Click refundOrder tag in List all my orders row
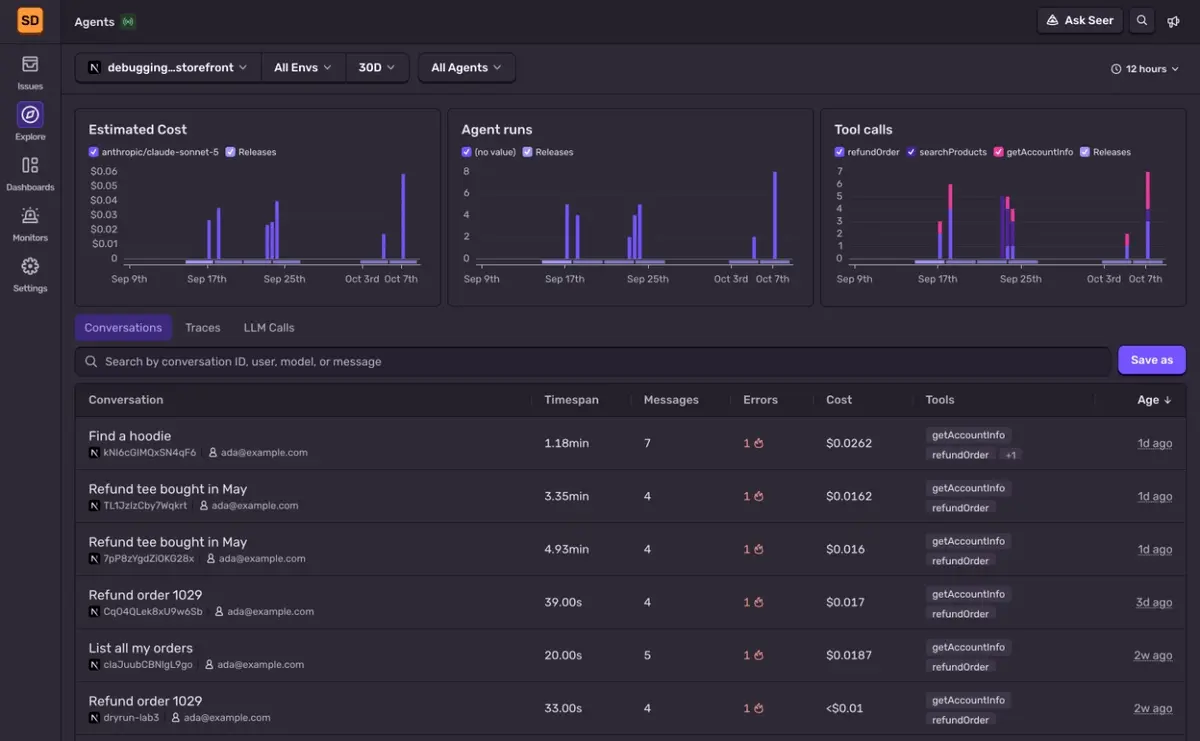This screenshot has height=741, width=1200. (960, 667)
